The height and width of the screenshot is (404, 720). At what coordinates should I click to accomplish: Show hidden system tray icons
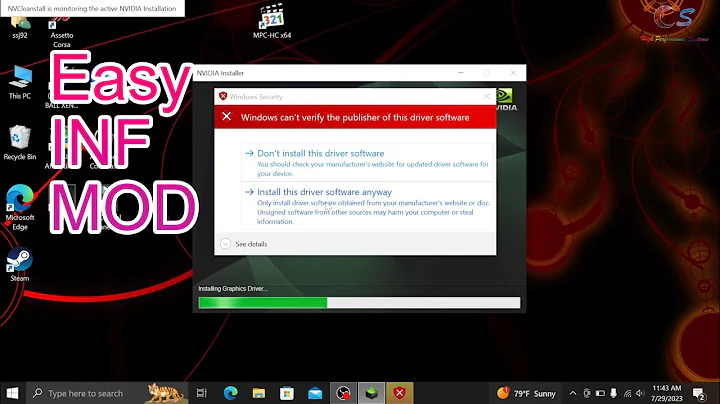pyautogui.click(x=573, y=393)
